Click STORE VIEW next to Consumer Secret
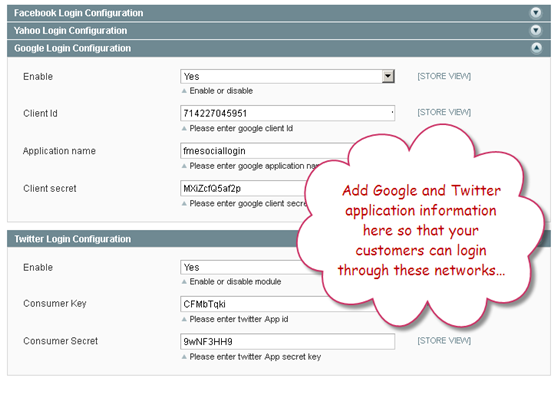 click(444, 341)
